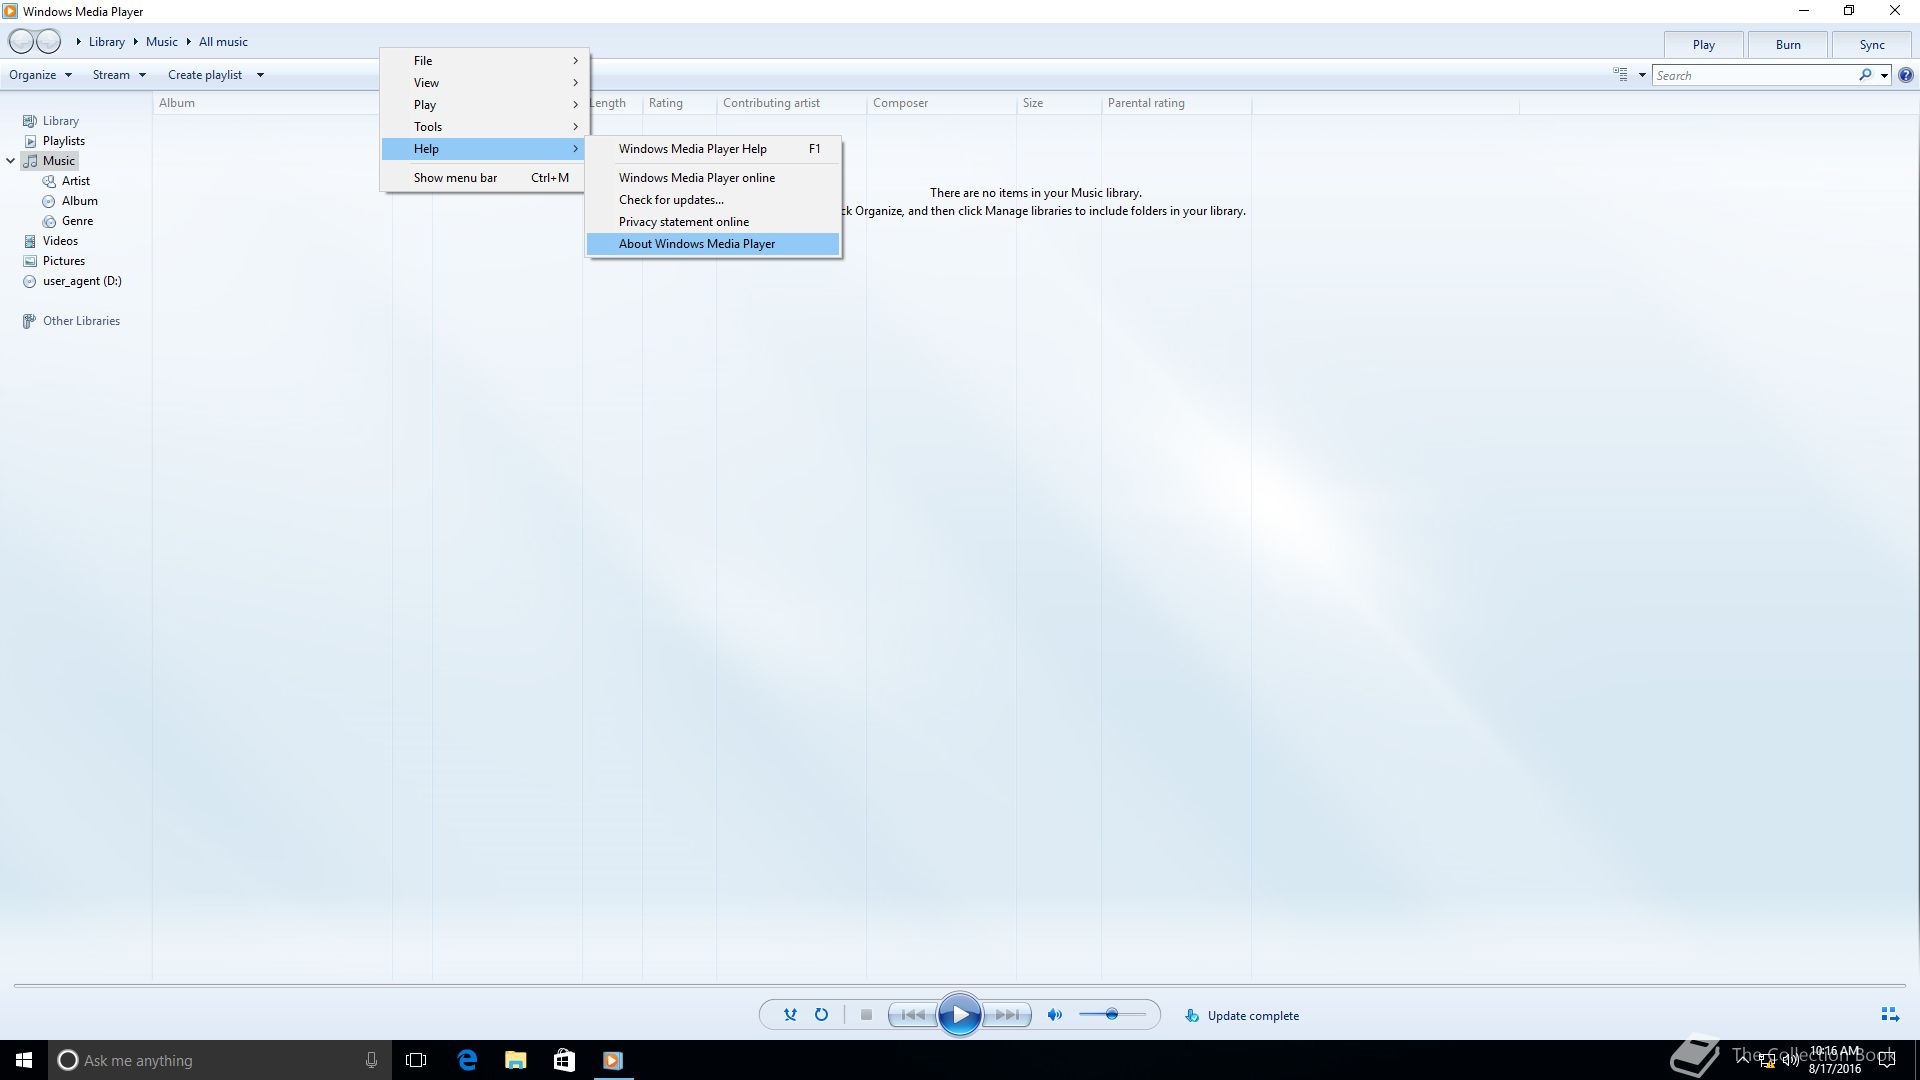Launch Microsoft Edge from taskbar
1920x1080 pixels.
467,1060
